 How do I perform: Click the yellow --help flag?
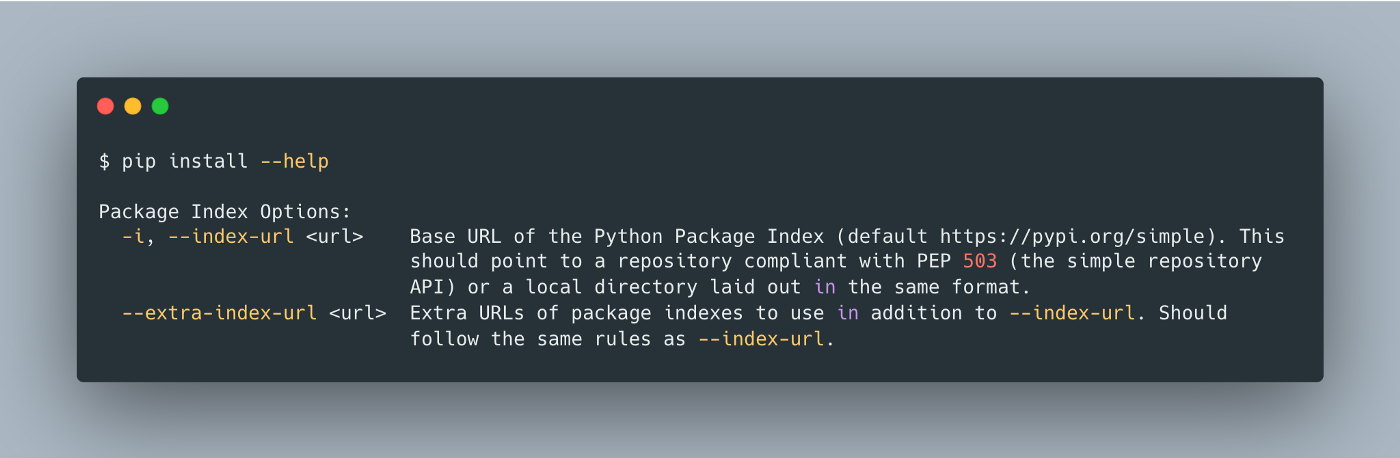294,161
